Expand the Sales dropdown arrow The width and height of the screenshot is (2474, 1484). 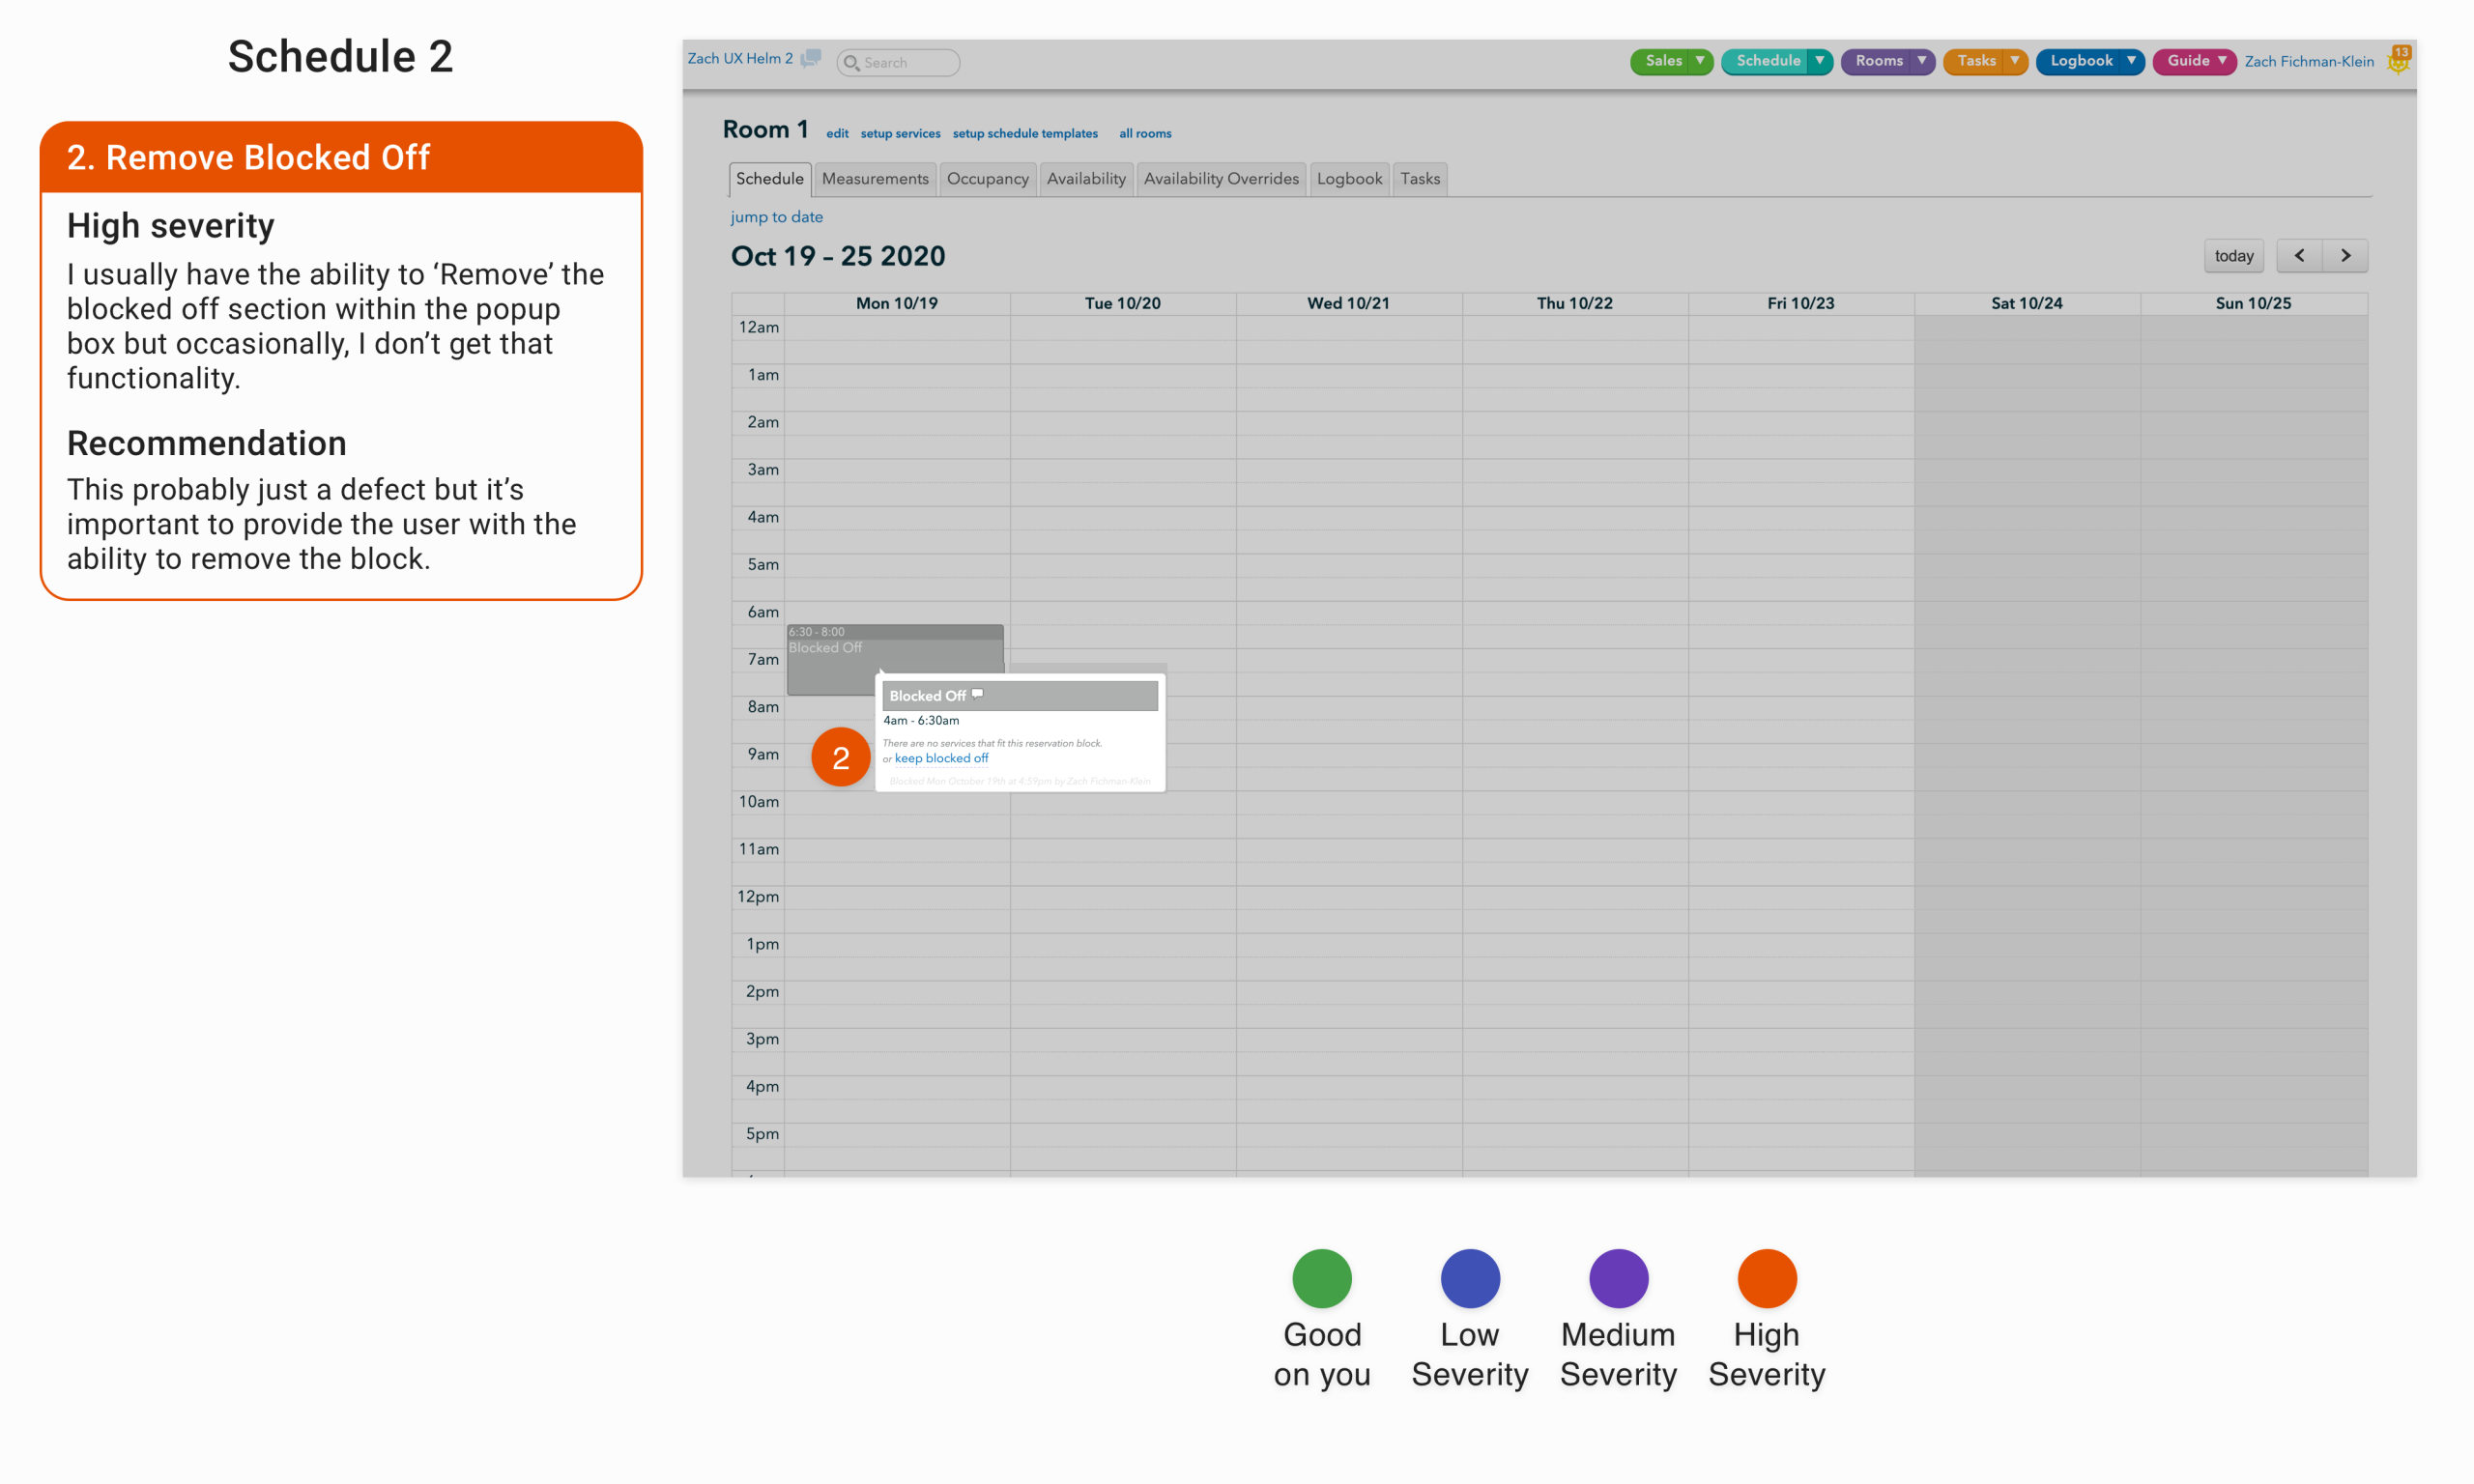[x=1699, y=61]
